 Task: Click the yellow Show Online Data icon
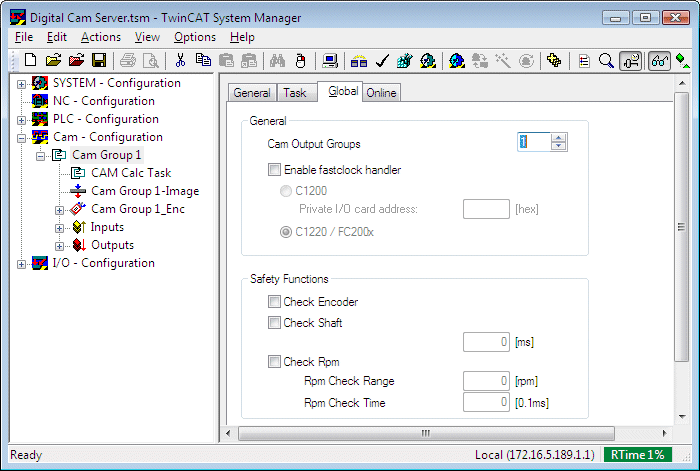click(x=554, y=60)
